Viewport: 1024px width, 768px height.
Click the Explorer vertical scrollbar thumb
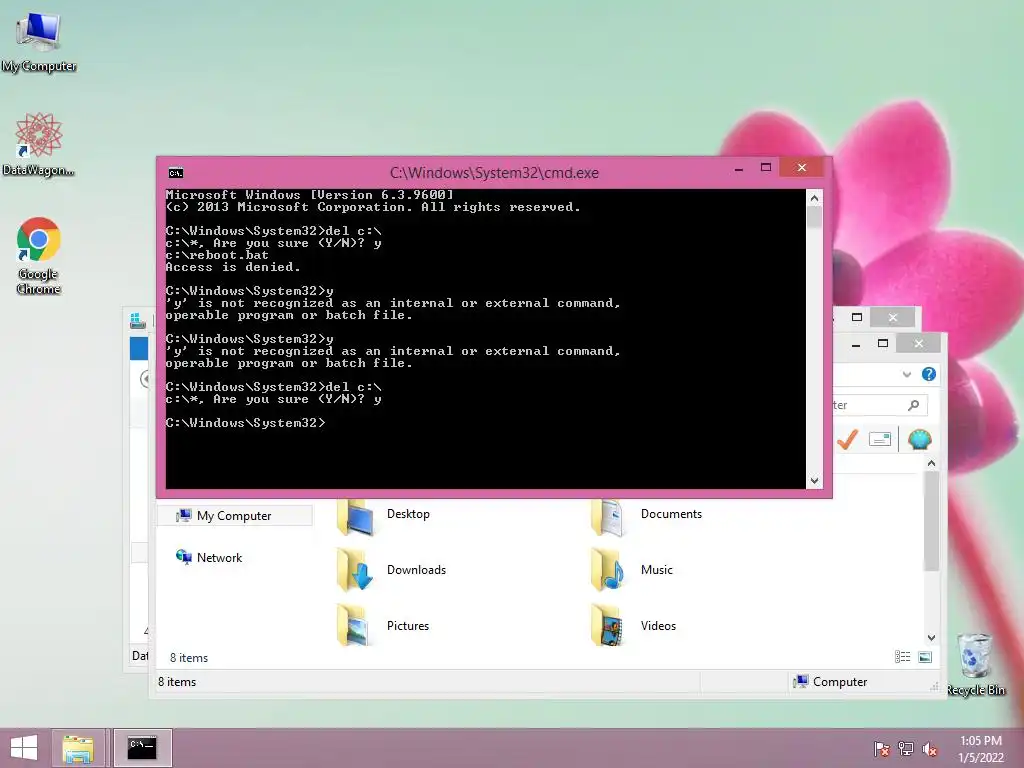[932, 521]
